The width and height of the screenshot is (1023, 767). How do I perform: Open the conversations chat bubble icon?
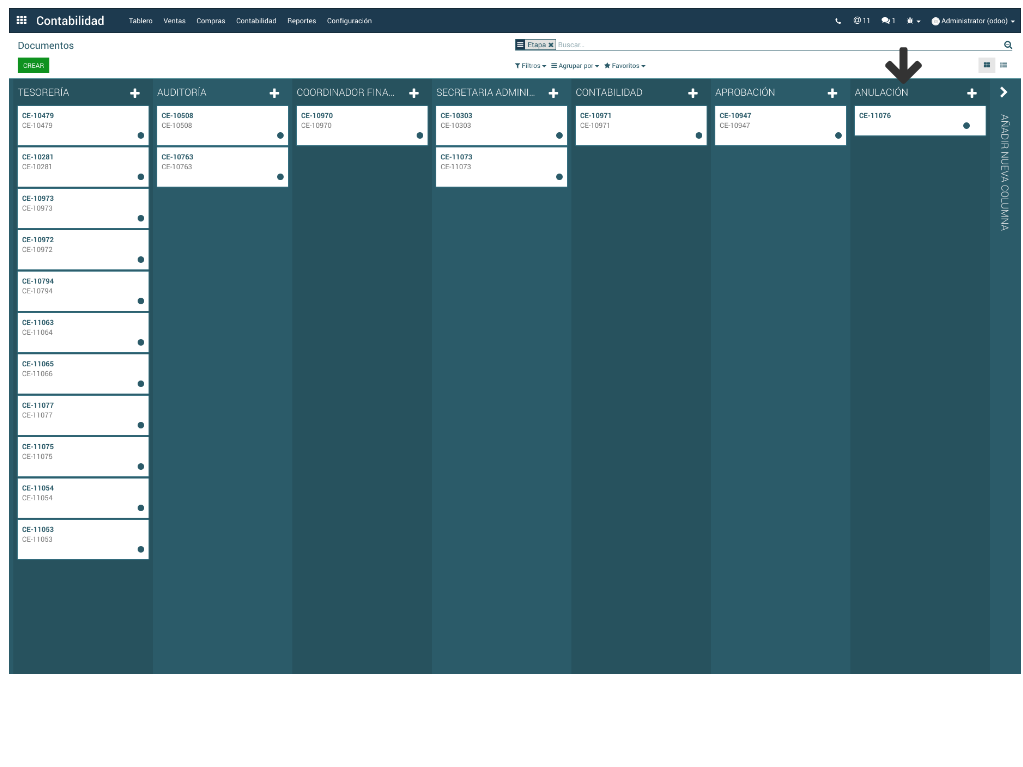pos(887,21)
